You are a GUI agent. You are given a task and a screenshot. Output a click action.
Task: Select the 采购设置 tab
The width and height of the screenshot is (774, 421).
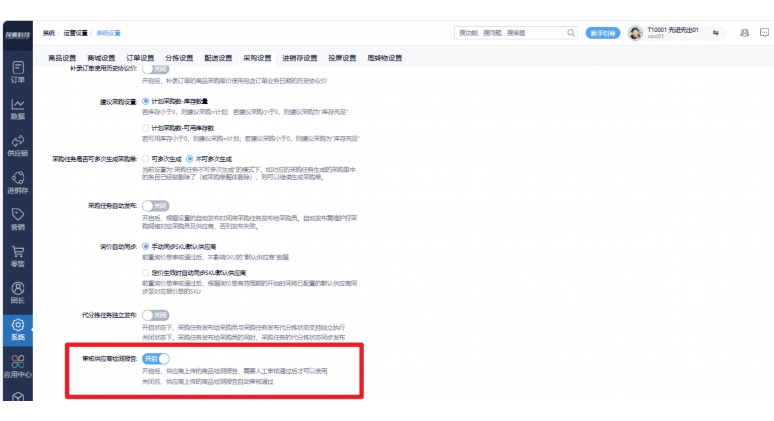point(257,58)
